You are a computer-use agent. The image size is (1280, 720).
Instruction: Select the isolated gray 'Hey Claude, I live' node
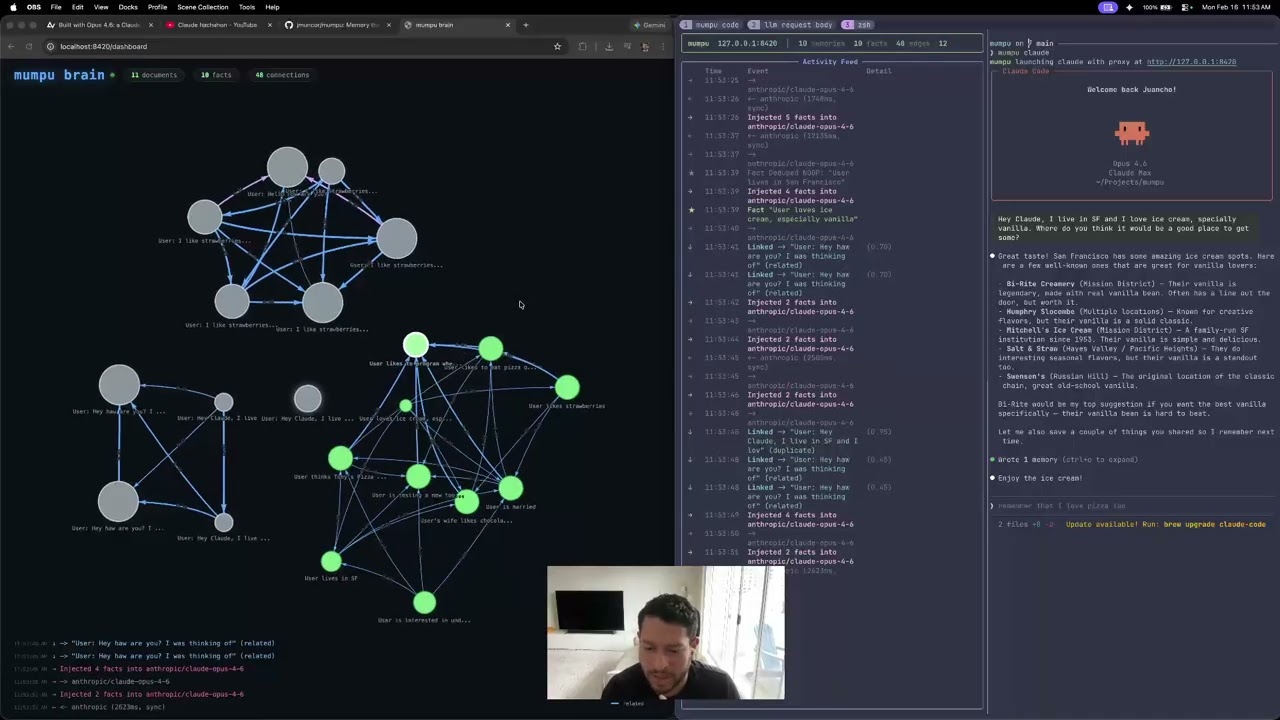point(308,399)
